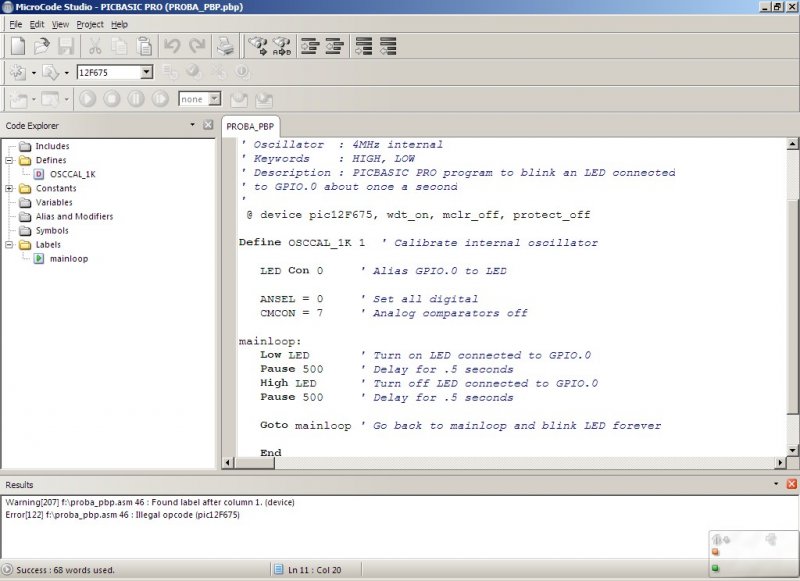Open the View menu
Screen dimensions: 800x581
coord(60,24)
